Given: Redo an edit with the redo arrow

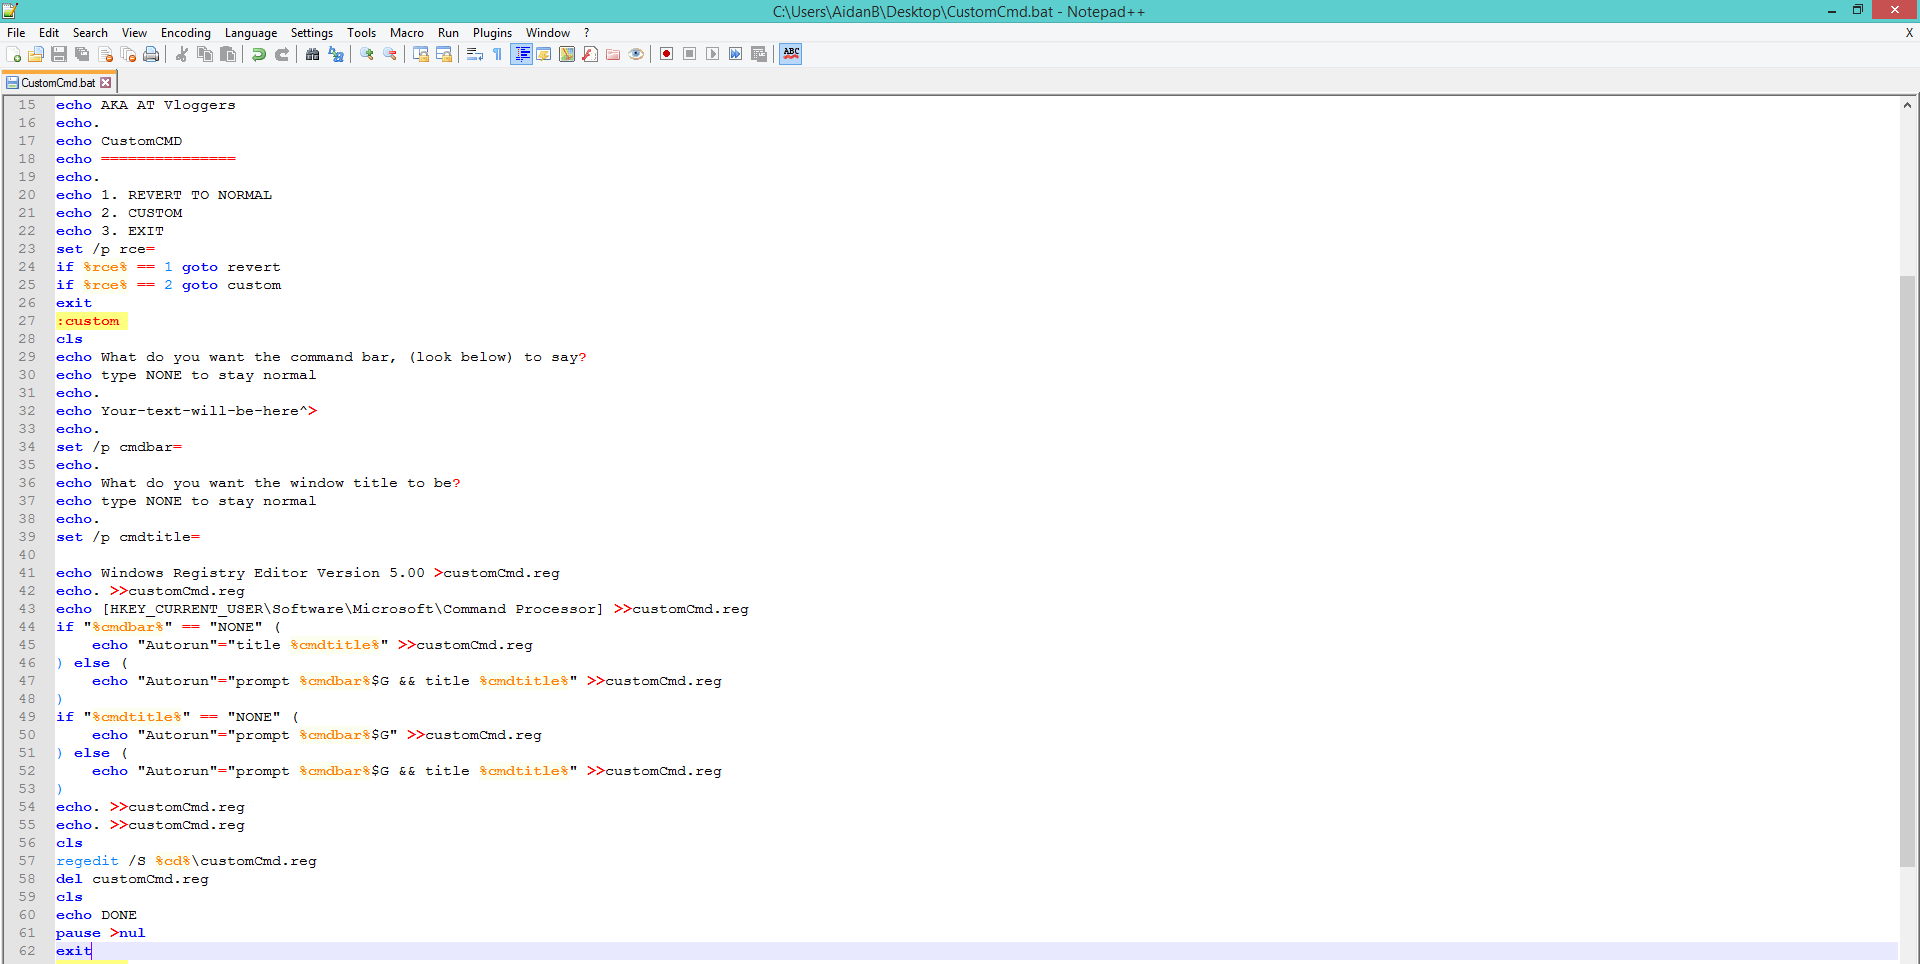Looking at the screenshot, I should [281, 54].
